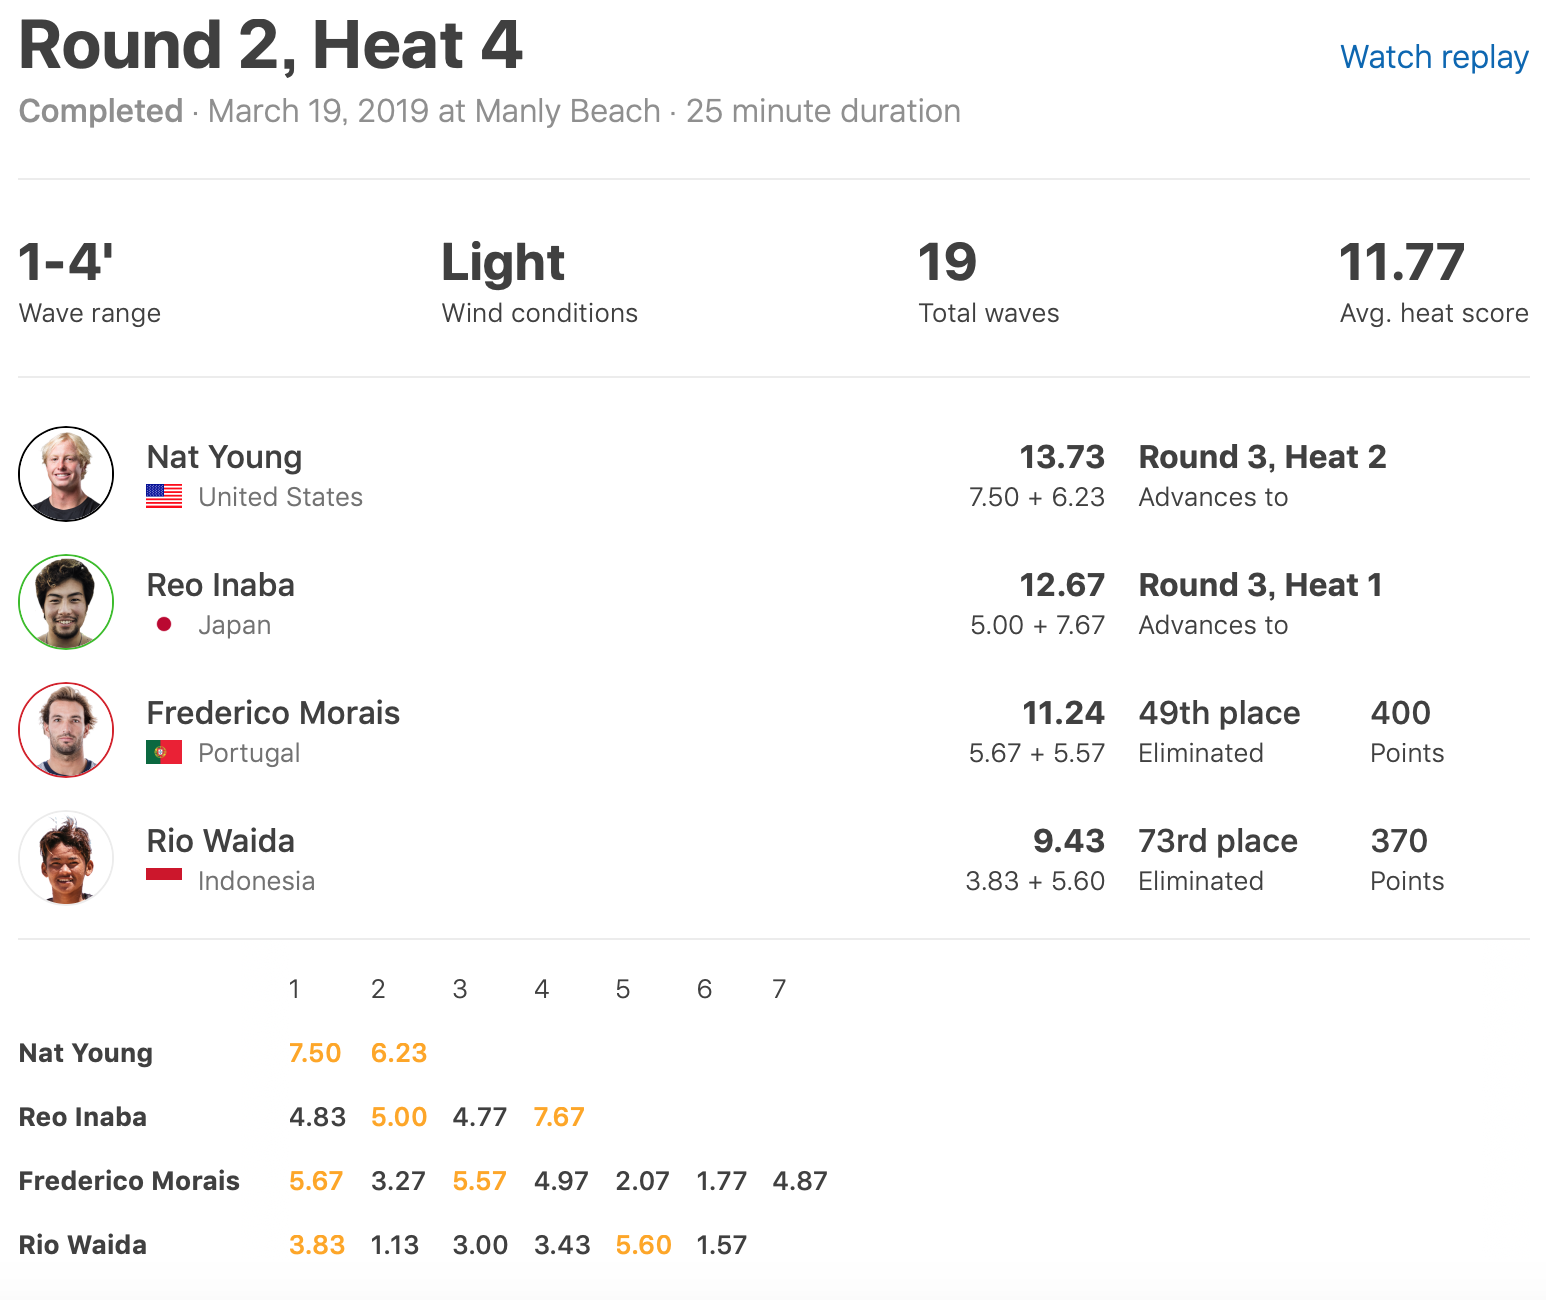
Task: Click the United States flag icon
Action: click(164, 496)
